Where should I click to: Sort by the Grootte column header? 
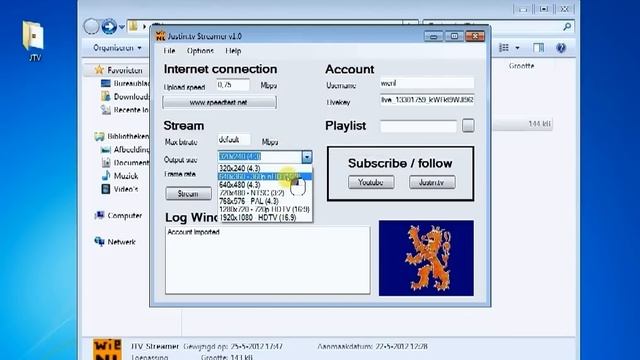coord(521,66)
